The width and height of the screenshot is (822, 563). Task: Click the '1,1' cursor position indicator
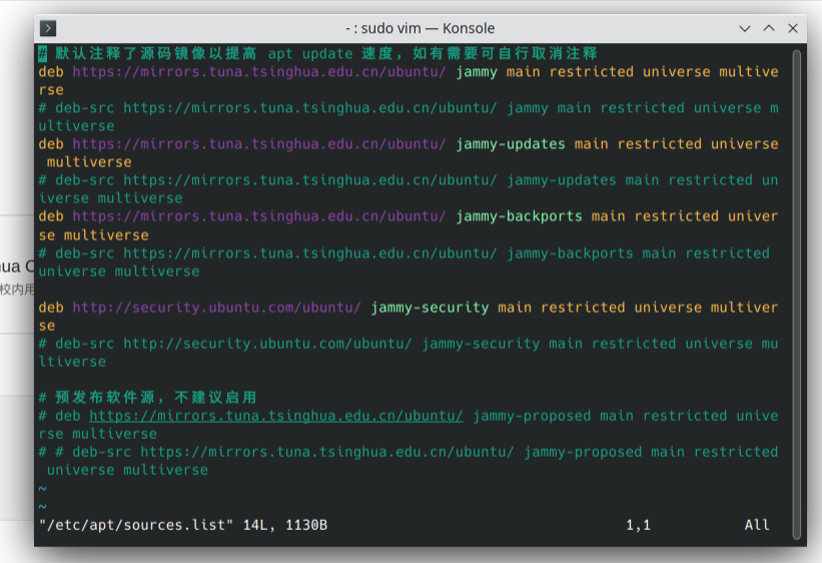click(x=638, y=525)
